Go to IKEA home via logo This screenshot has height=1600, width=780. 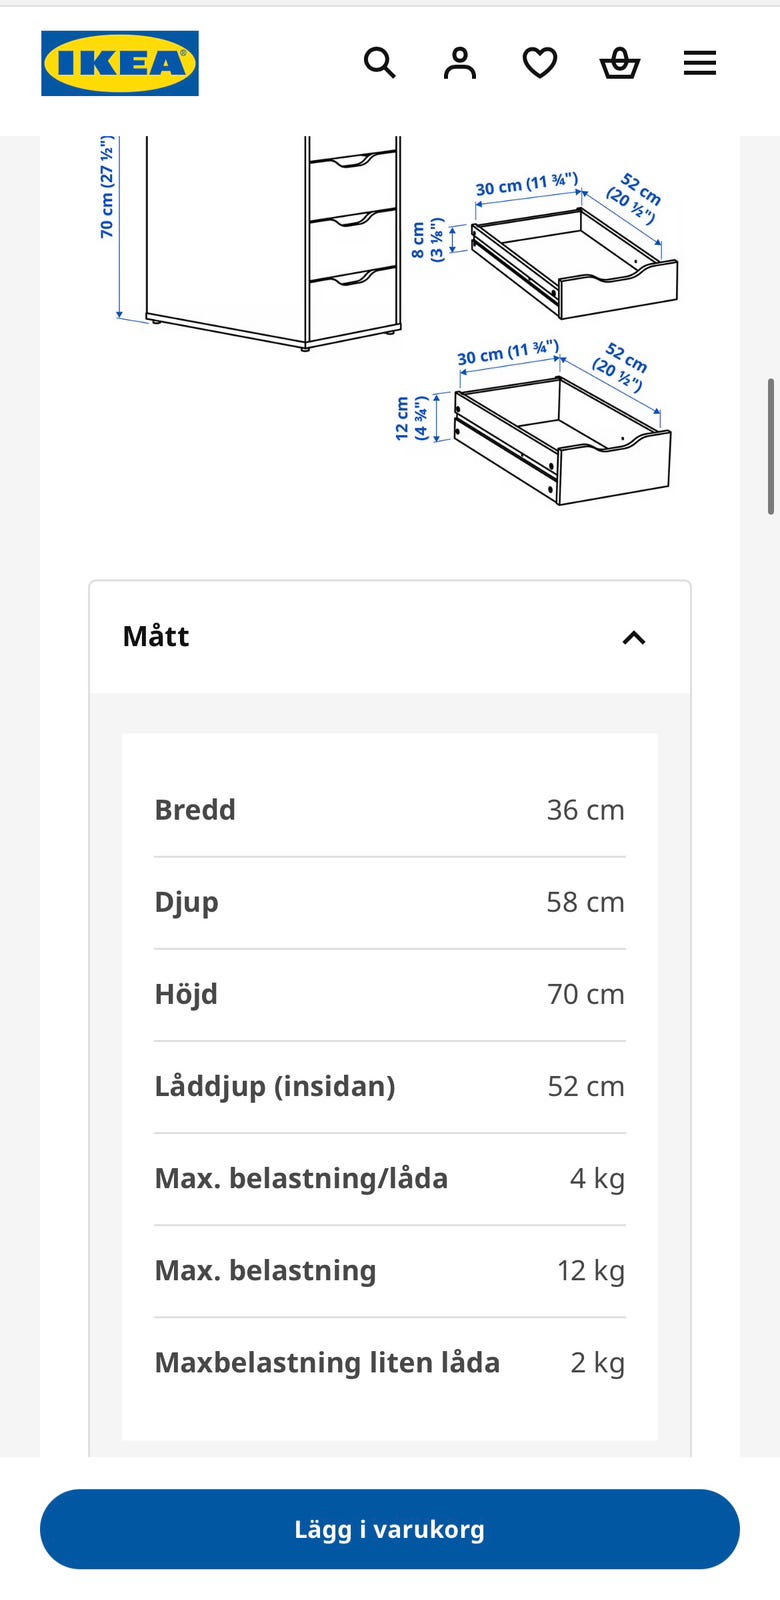(120, 63)
